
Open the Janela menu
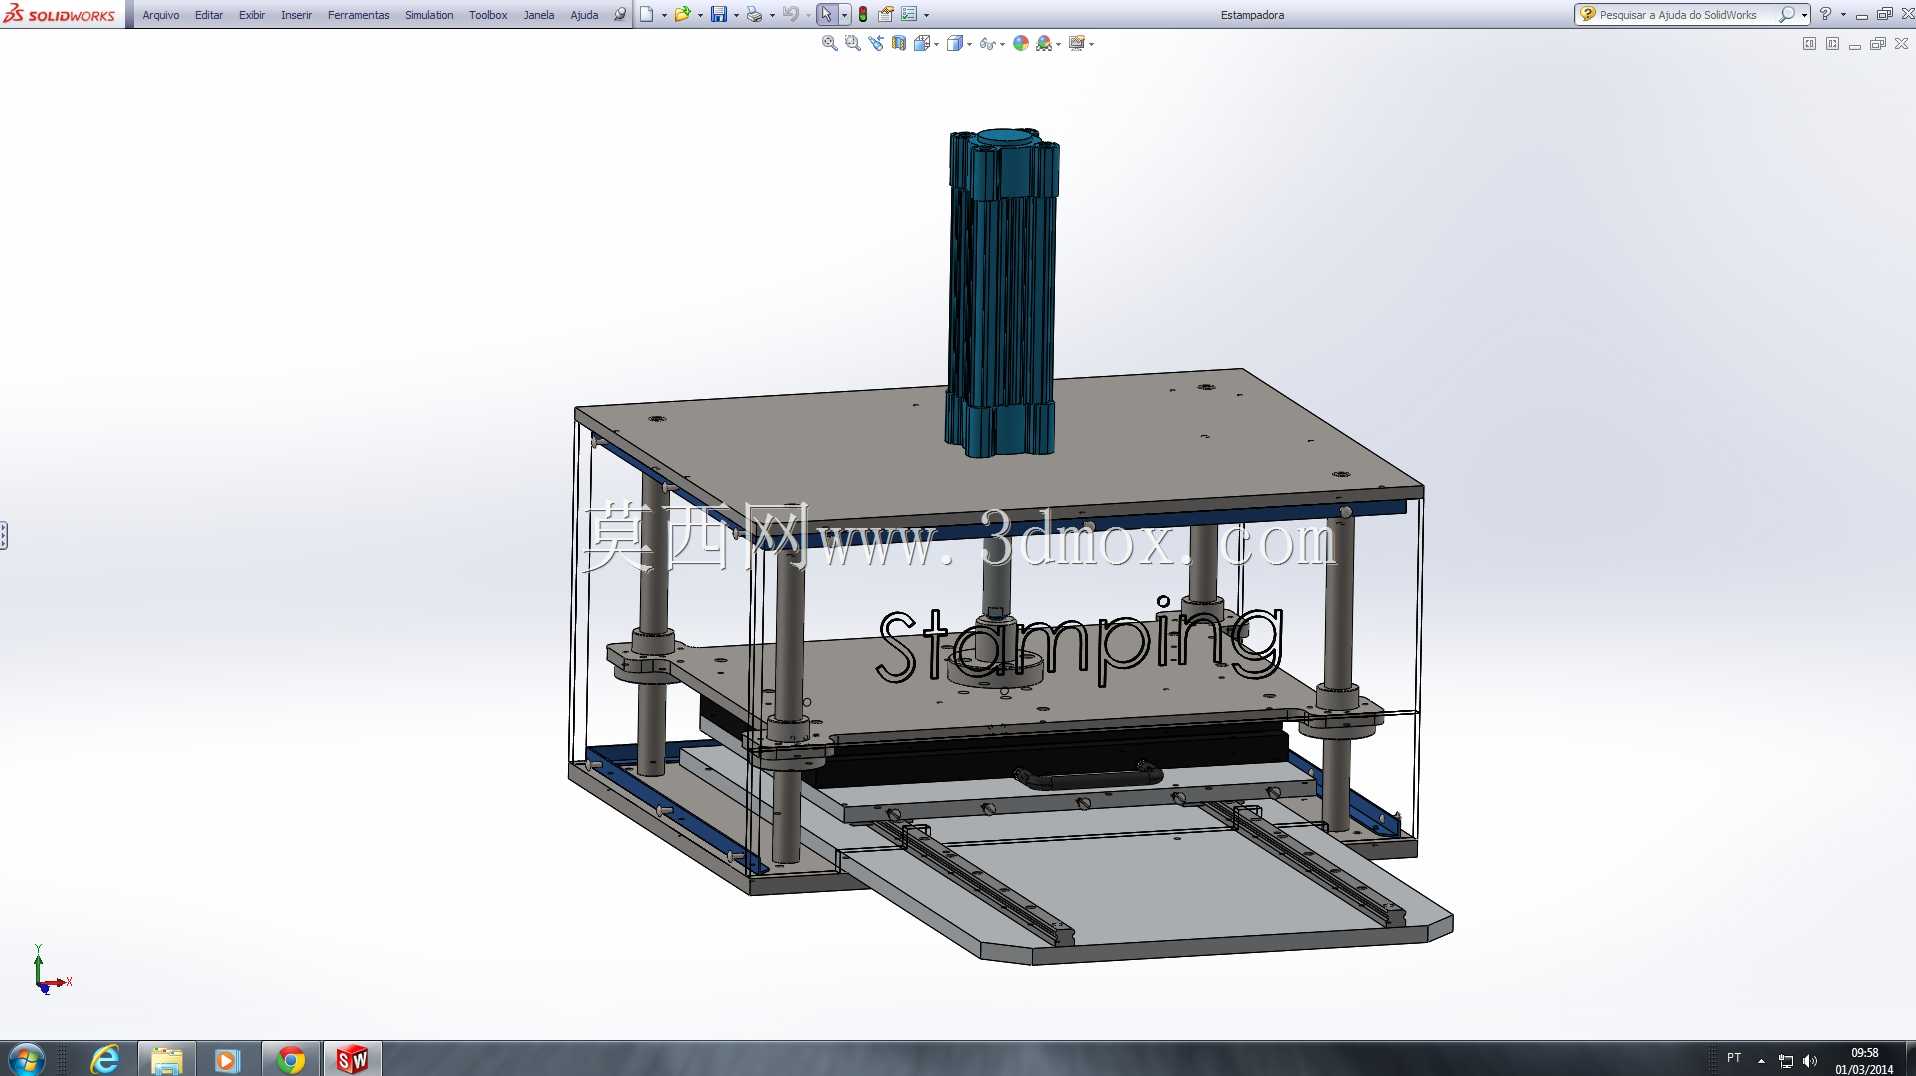538,15
